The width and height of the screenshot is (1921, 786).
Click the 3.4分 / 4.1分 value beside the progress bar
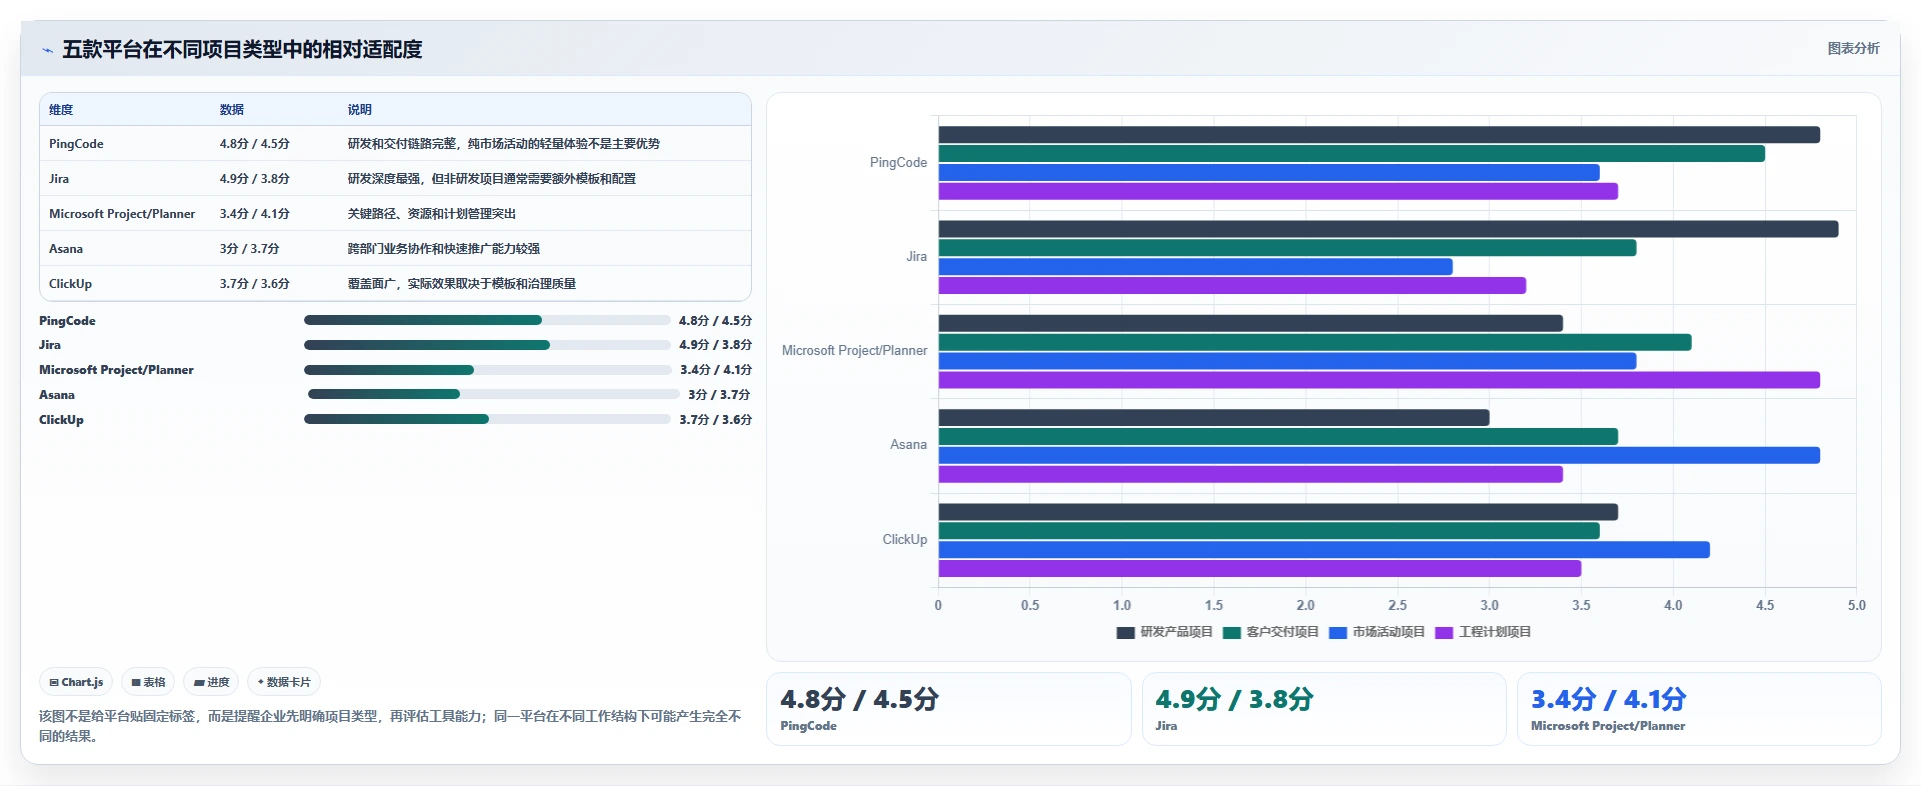tap(716, 370)
